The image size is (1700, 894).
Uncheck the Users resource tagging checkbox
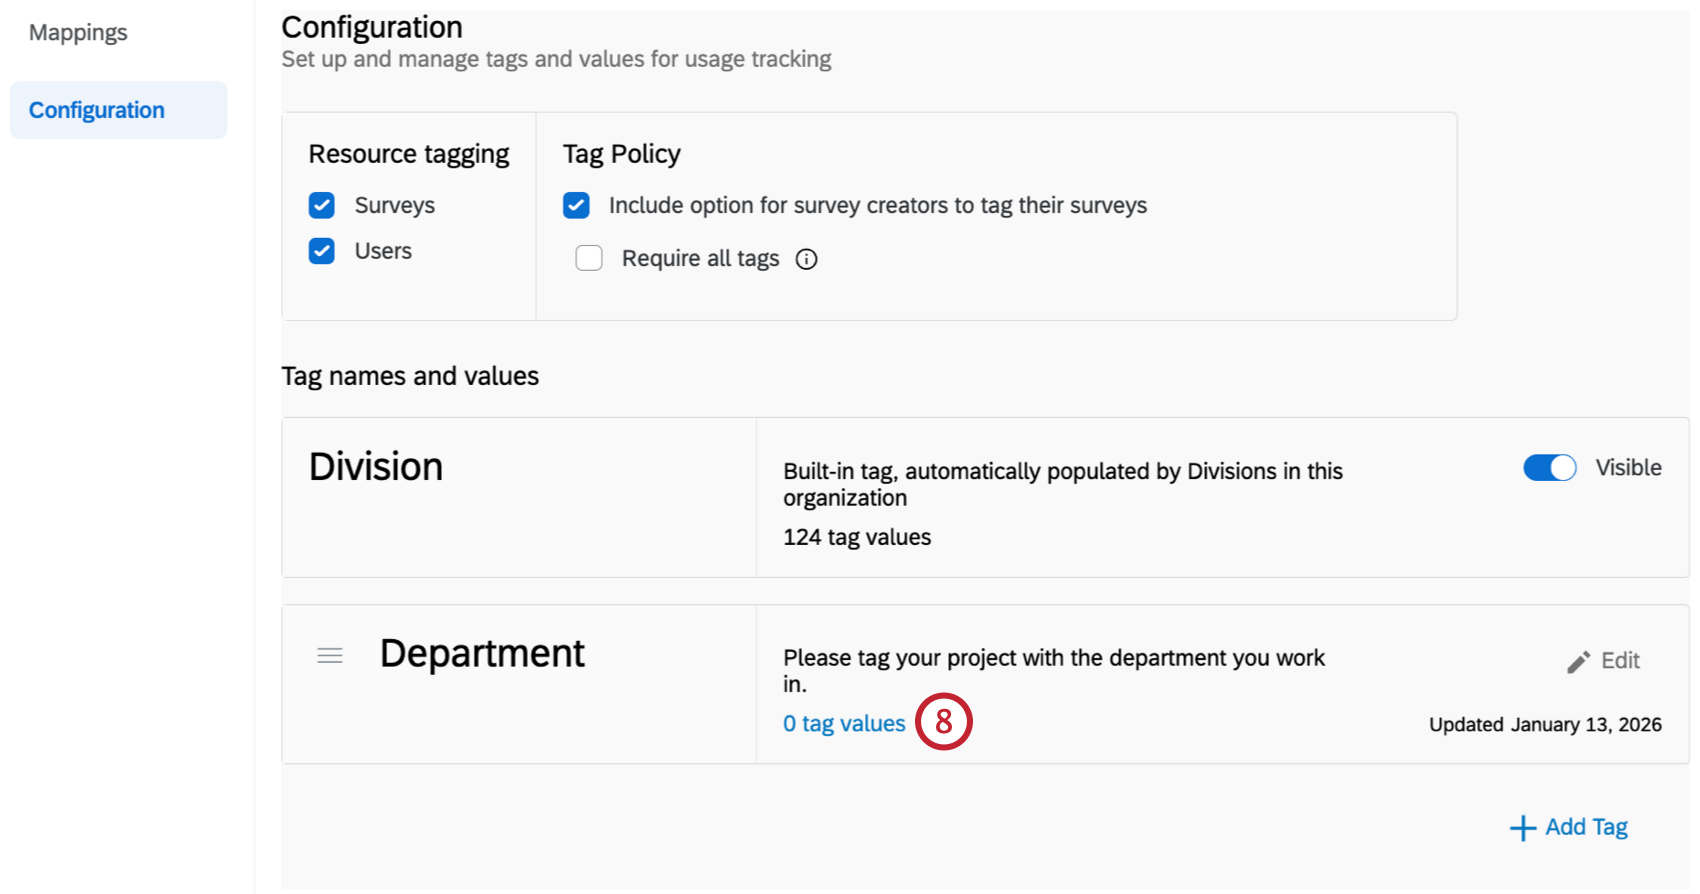point(322,251)
